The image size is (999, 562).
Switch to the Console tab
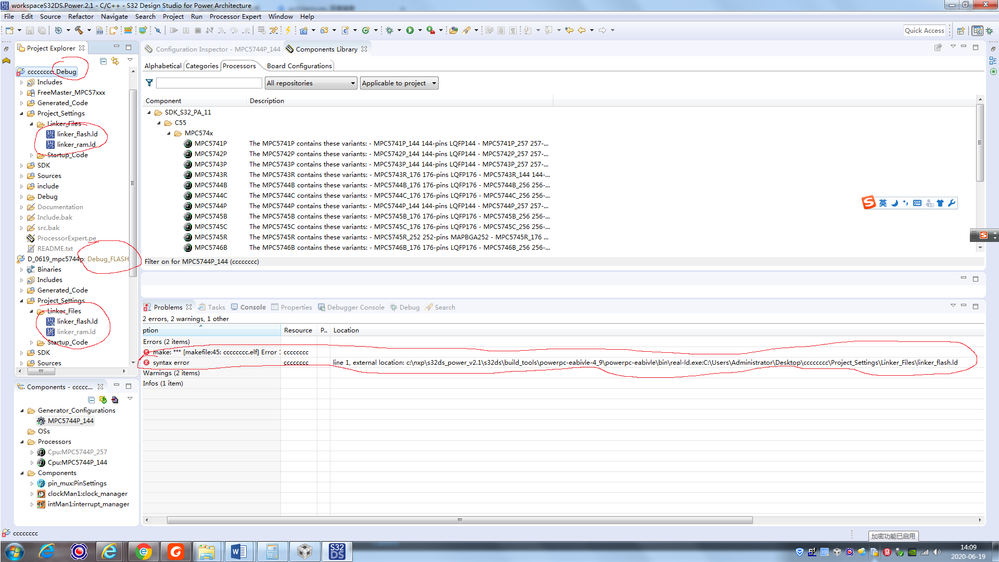click(248, 307)
